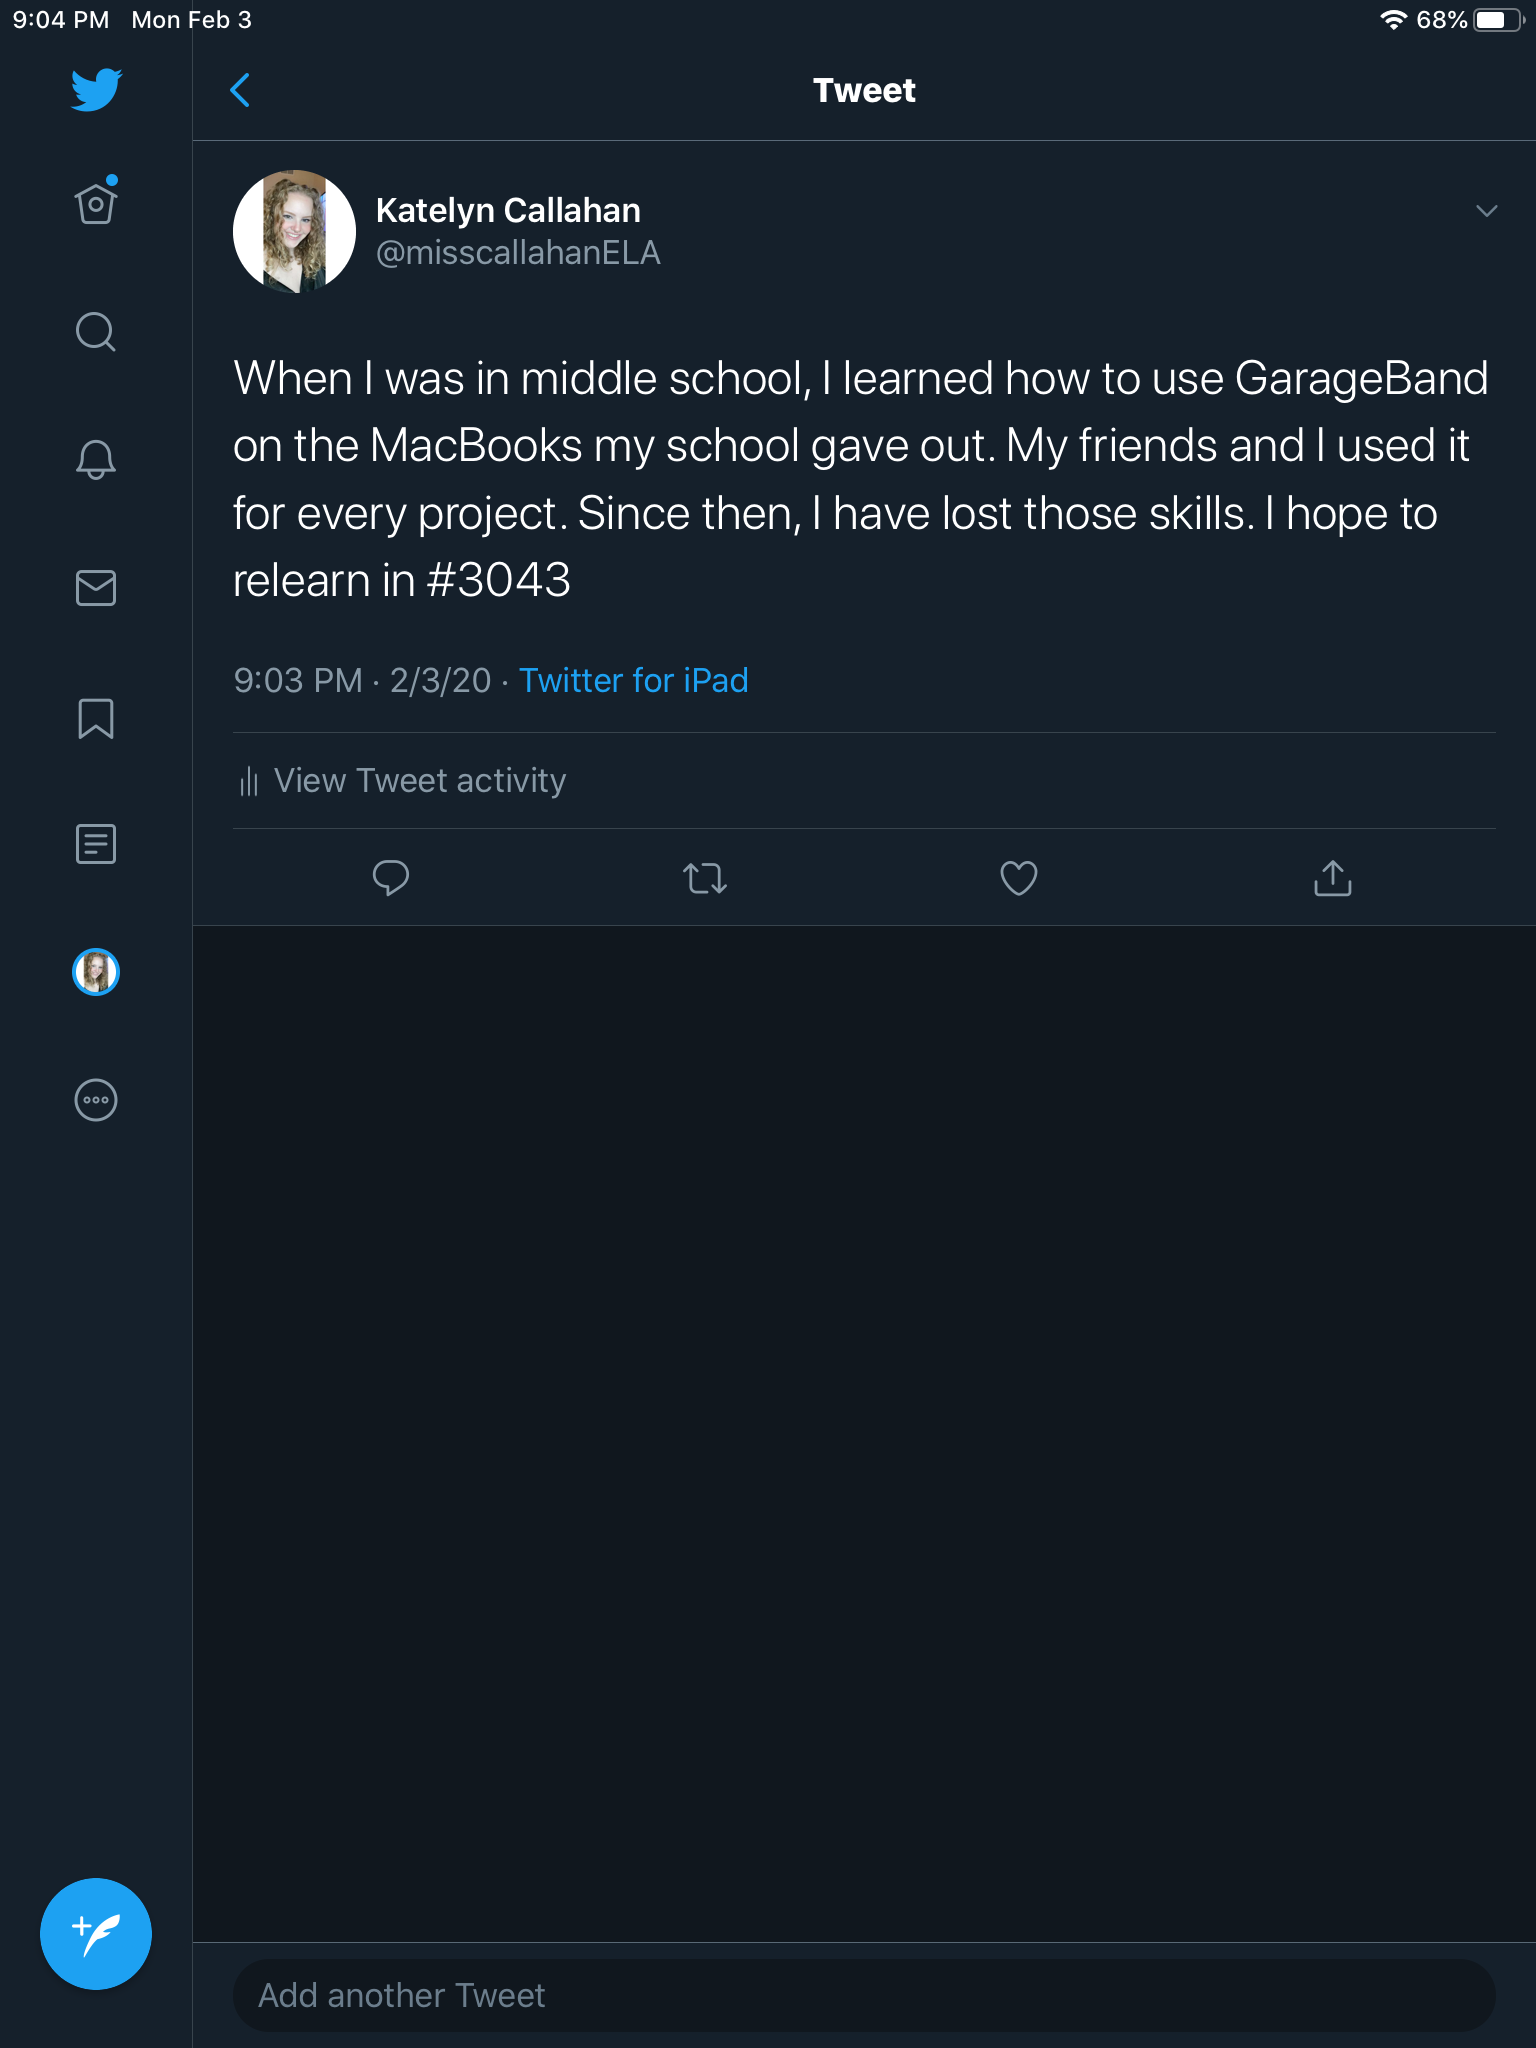This screenshot has height=2048, width=1536.
Task: Open profile from sidebar avatar
Action: [96, 972]
